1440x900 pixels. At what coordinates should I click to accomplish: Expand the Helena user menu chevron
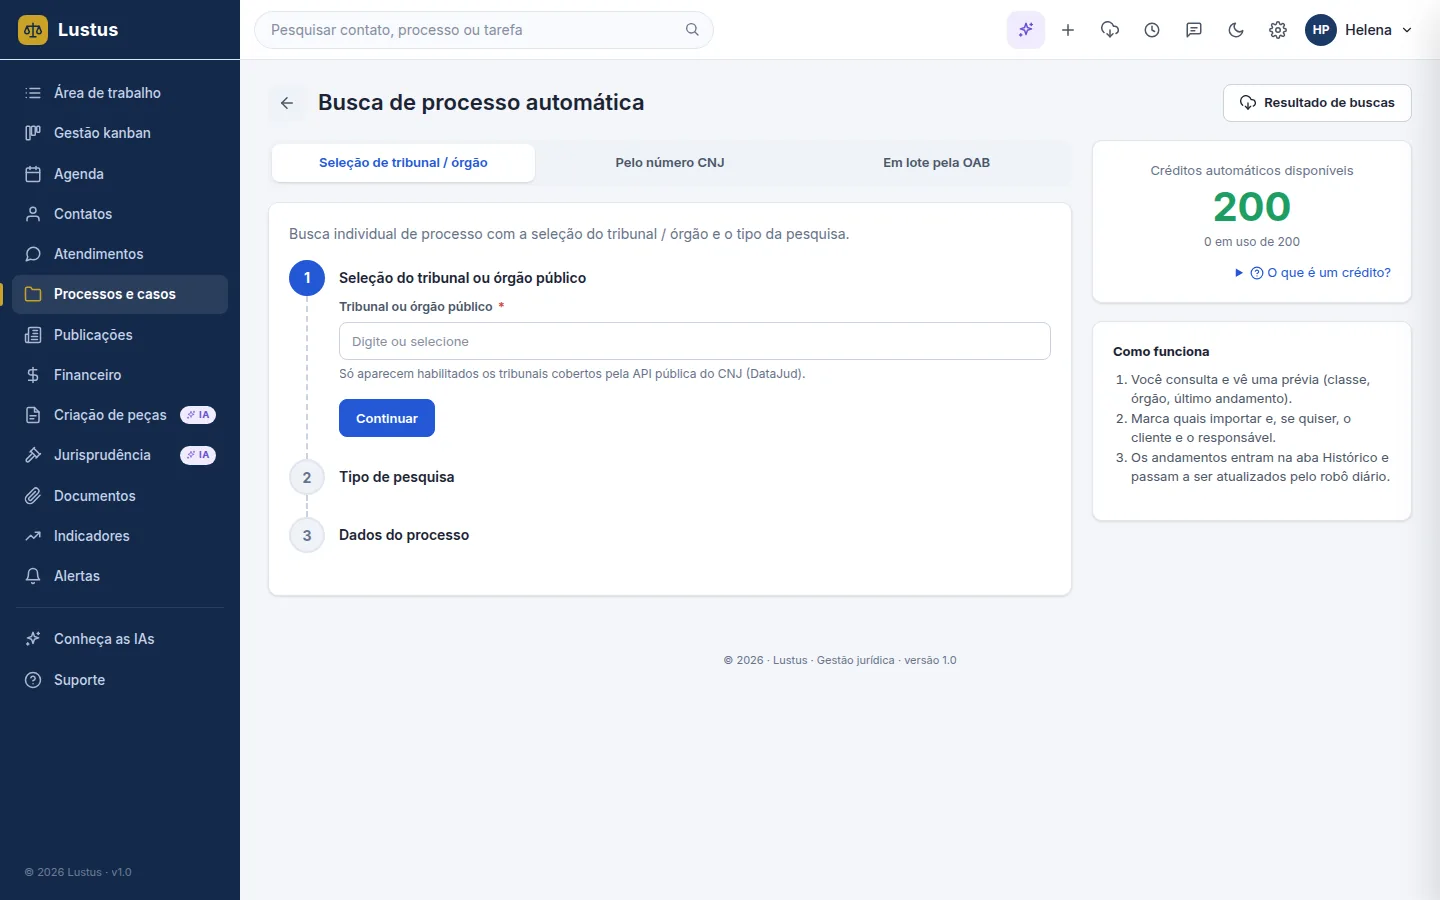(x=1407, y=30)
